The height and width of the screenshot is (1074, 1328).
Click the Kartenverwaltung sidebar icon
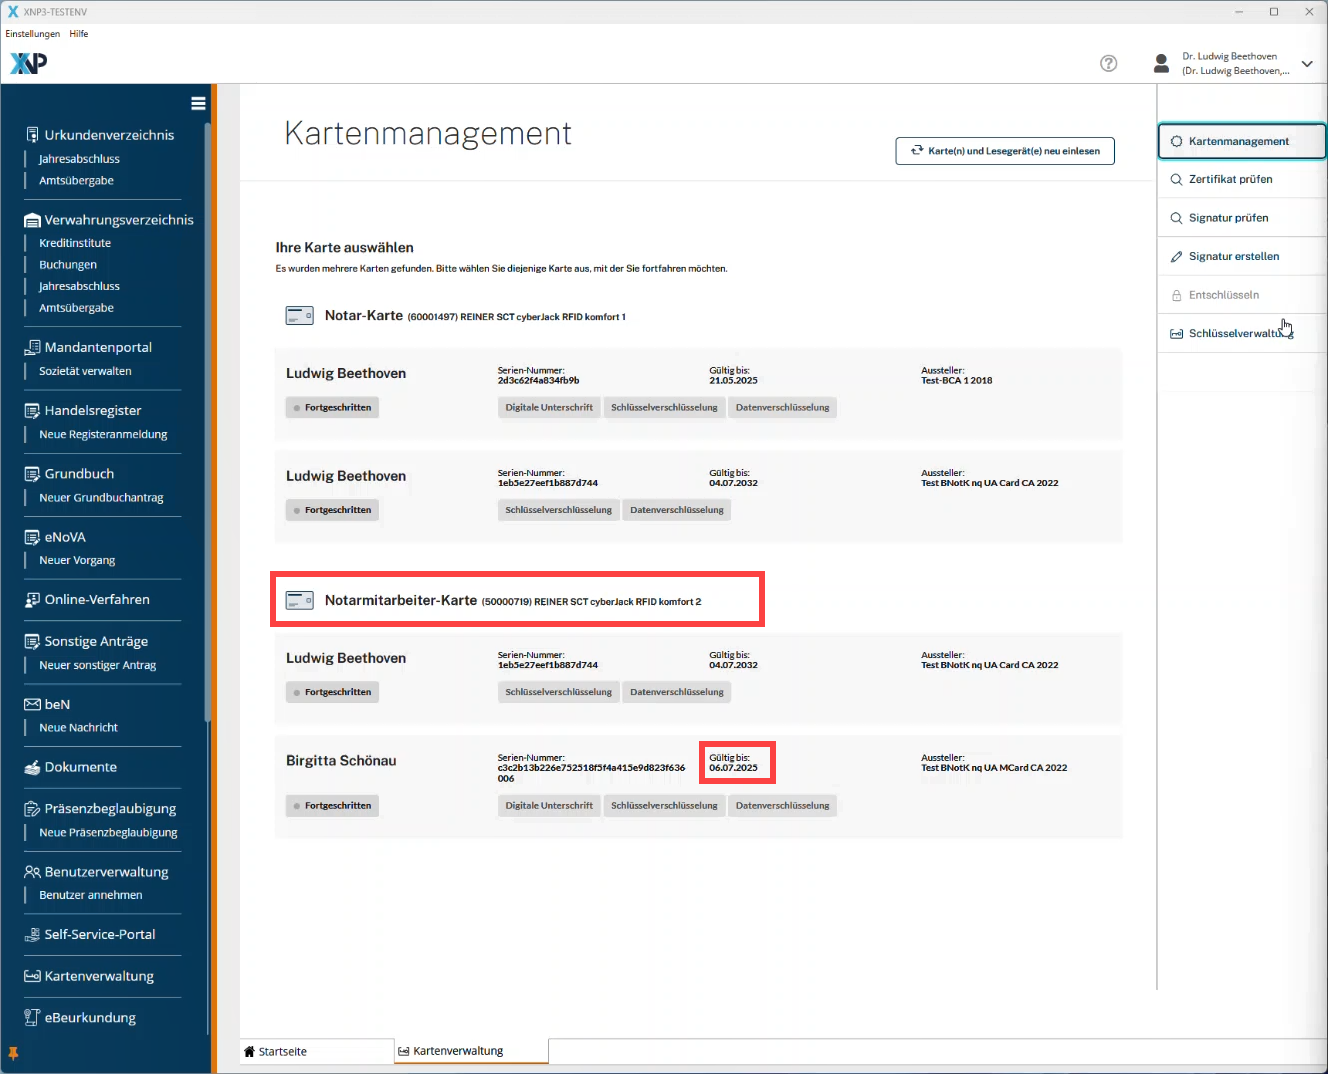[32, 976]
